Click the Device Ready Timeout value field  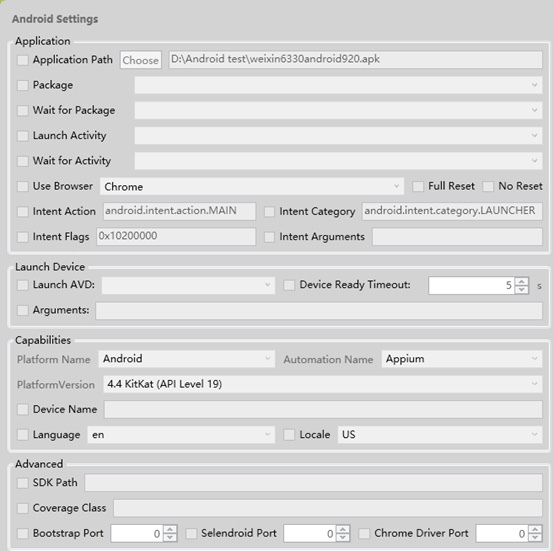tap(471, 285)
